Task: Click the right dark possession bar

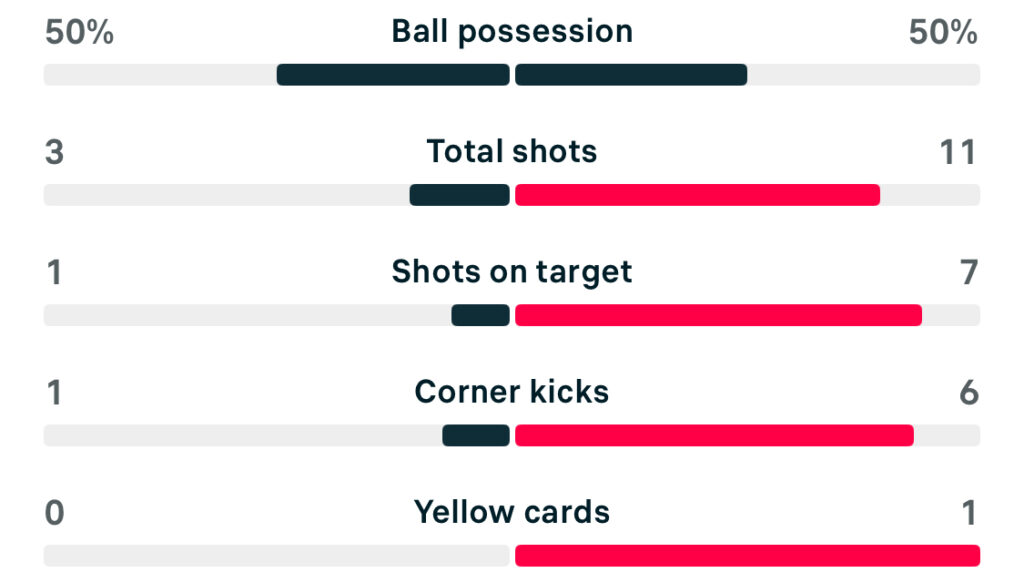Action: click(x=631, y=75)
